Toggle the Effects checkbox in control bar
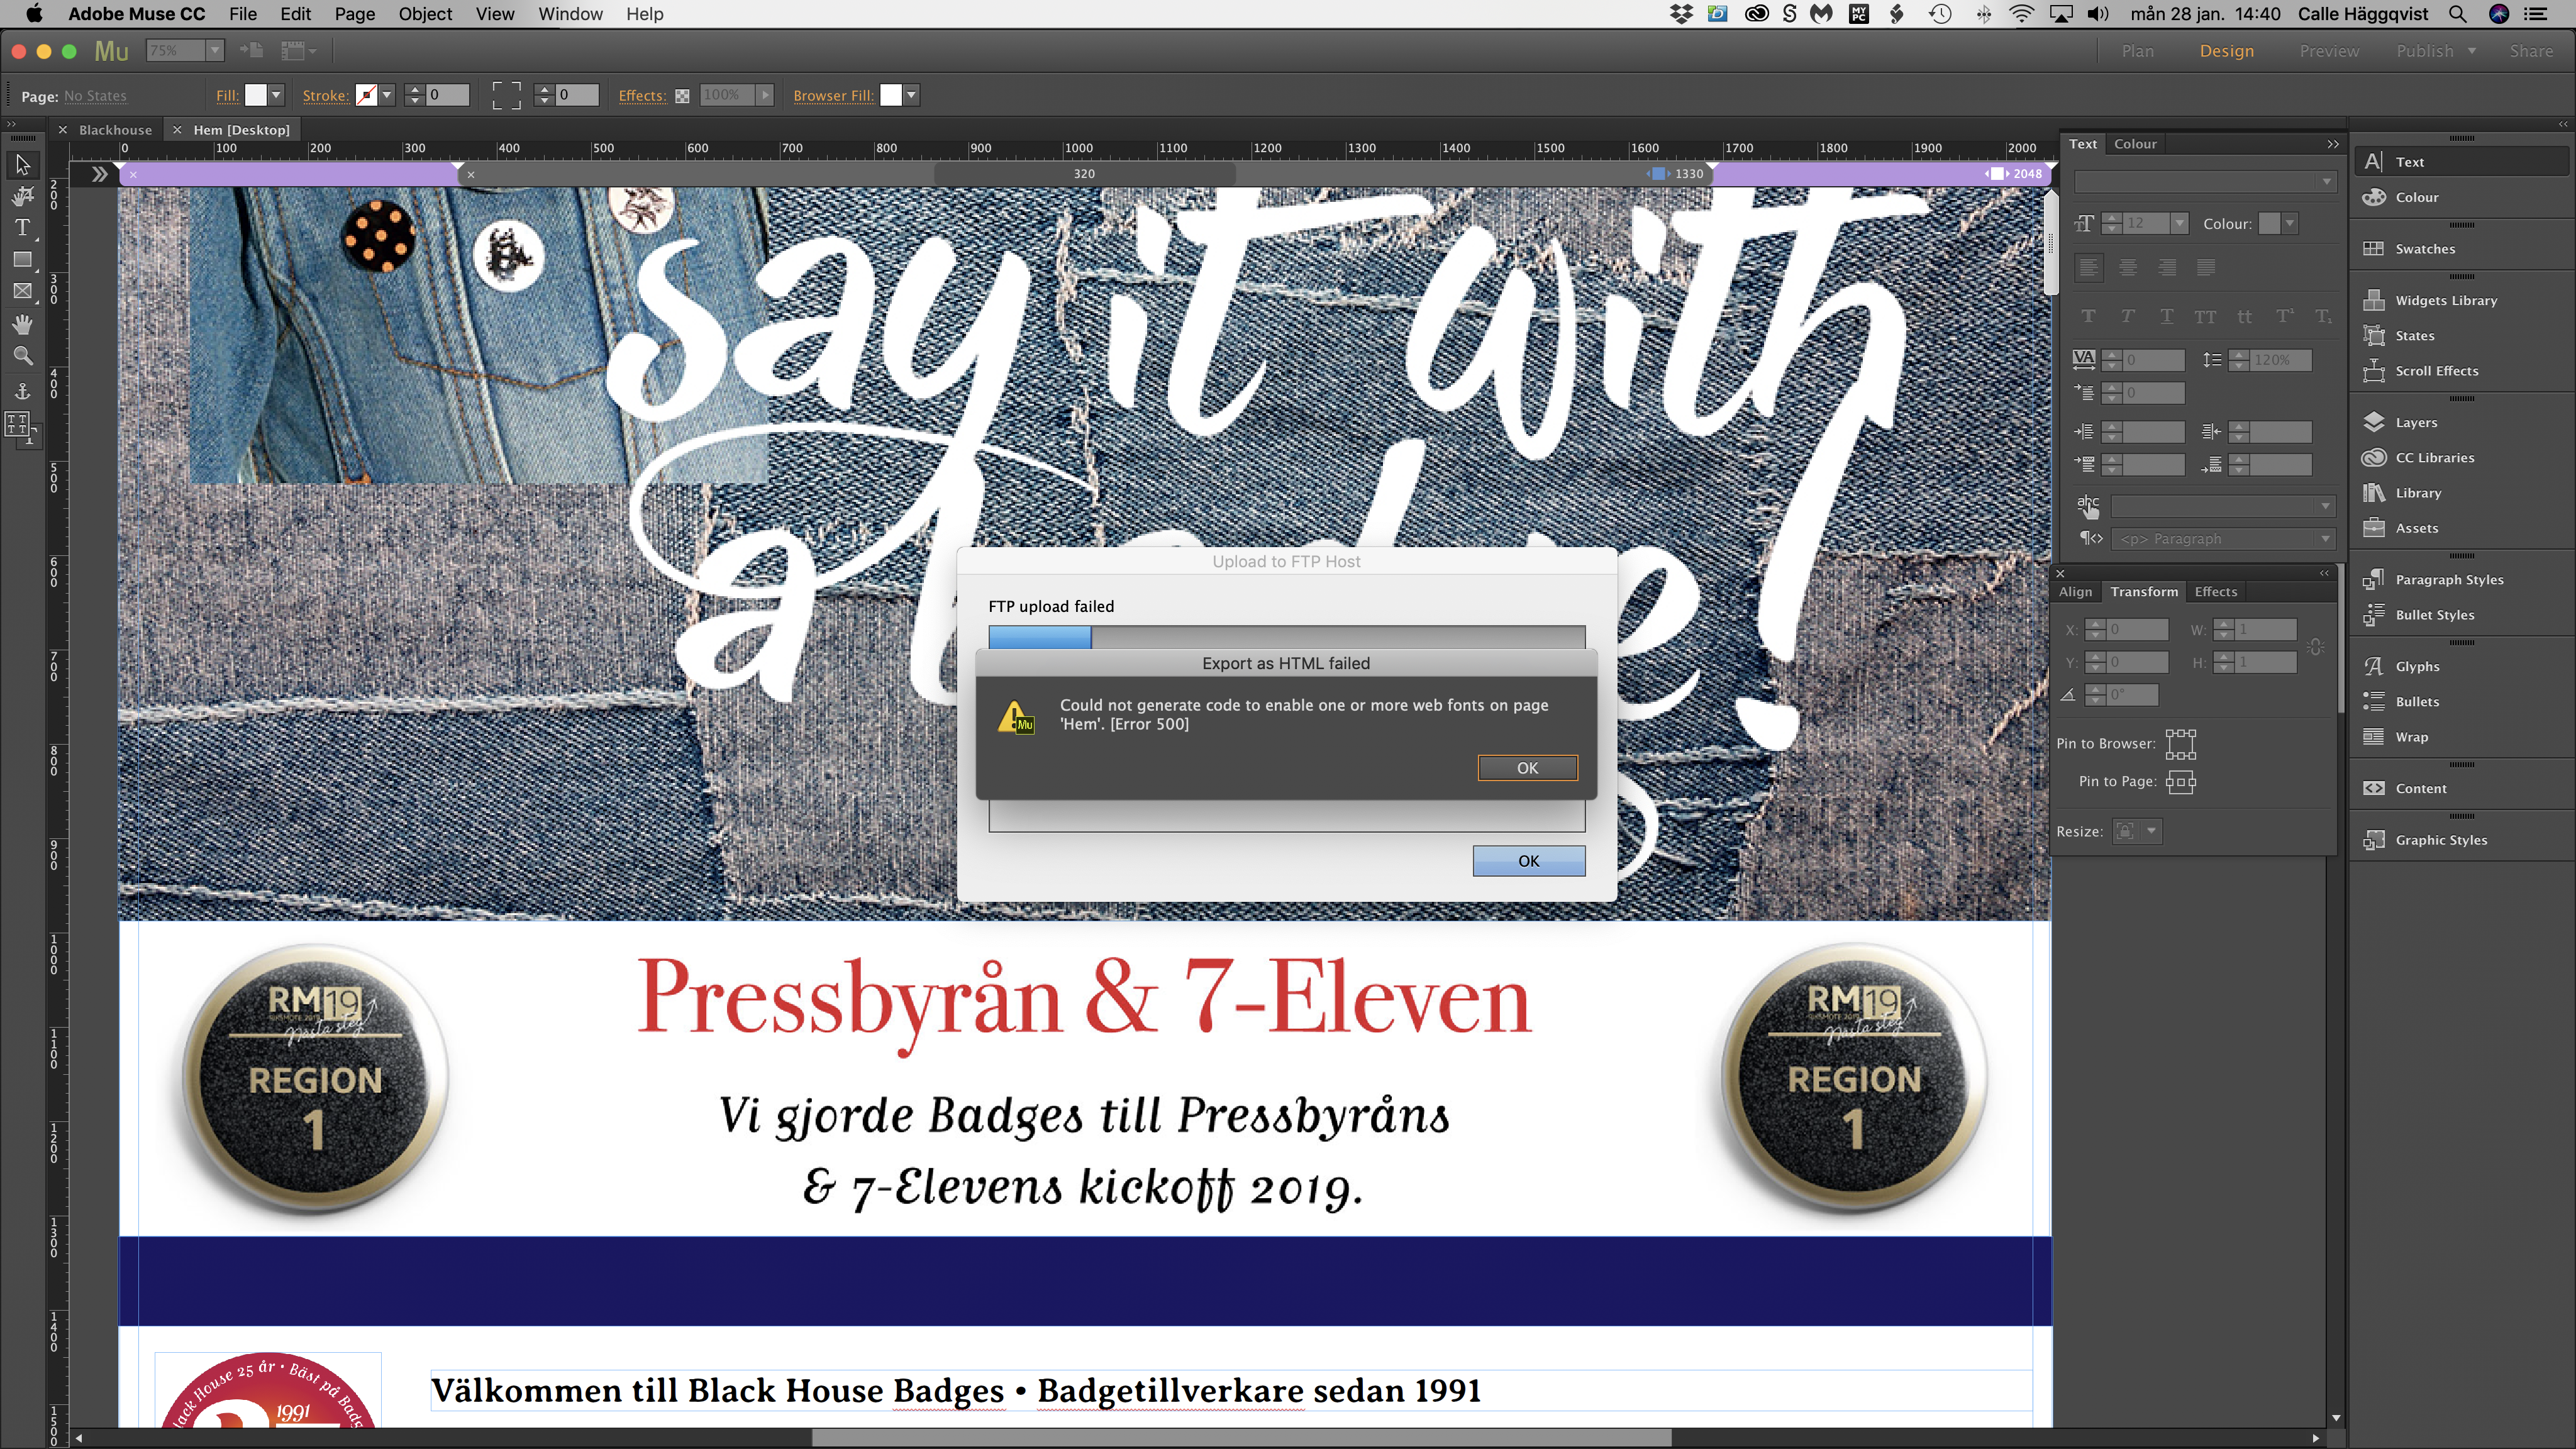The image size is (2576, 1449). click(682, 96)
